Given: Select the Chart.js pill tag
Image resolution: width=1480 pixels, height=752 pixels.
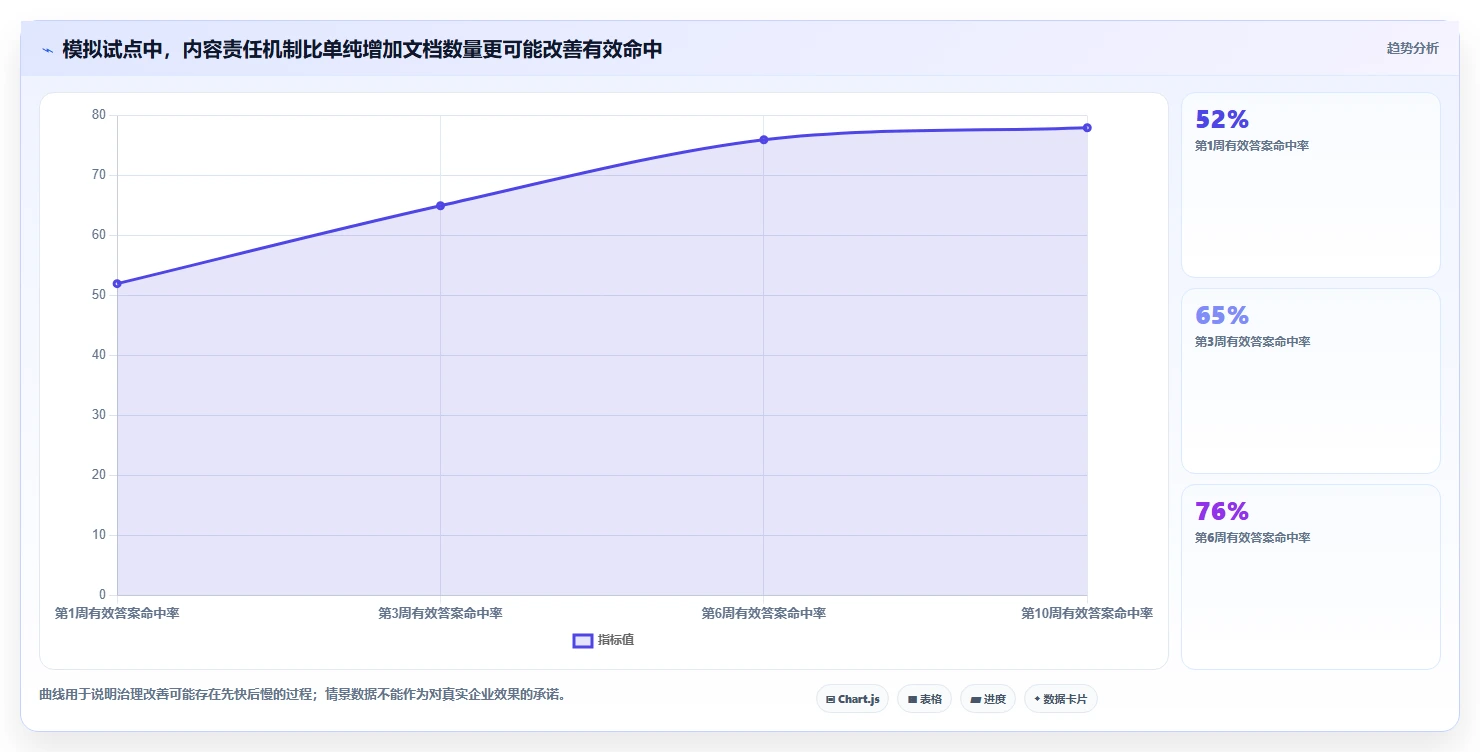Looking at the screenshot, I should [x=852, y=699].
